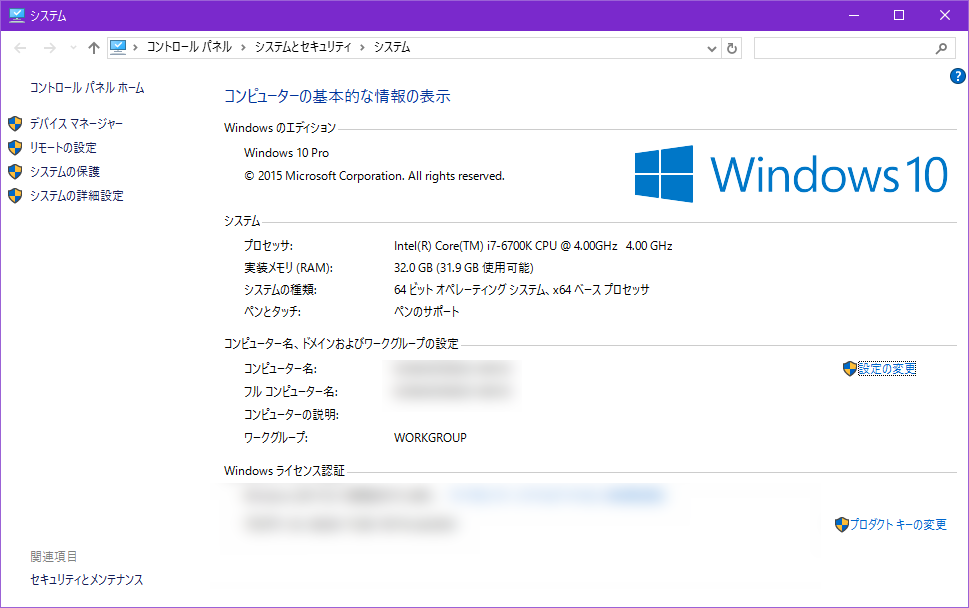Screen dimensions: 969x608
Task: Select コントロール パネル breadcrumb
Action: 189,48
